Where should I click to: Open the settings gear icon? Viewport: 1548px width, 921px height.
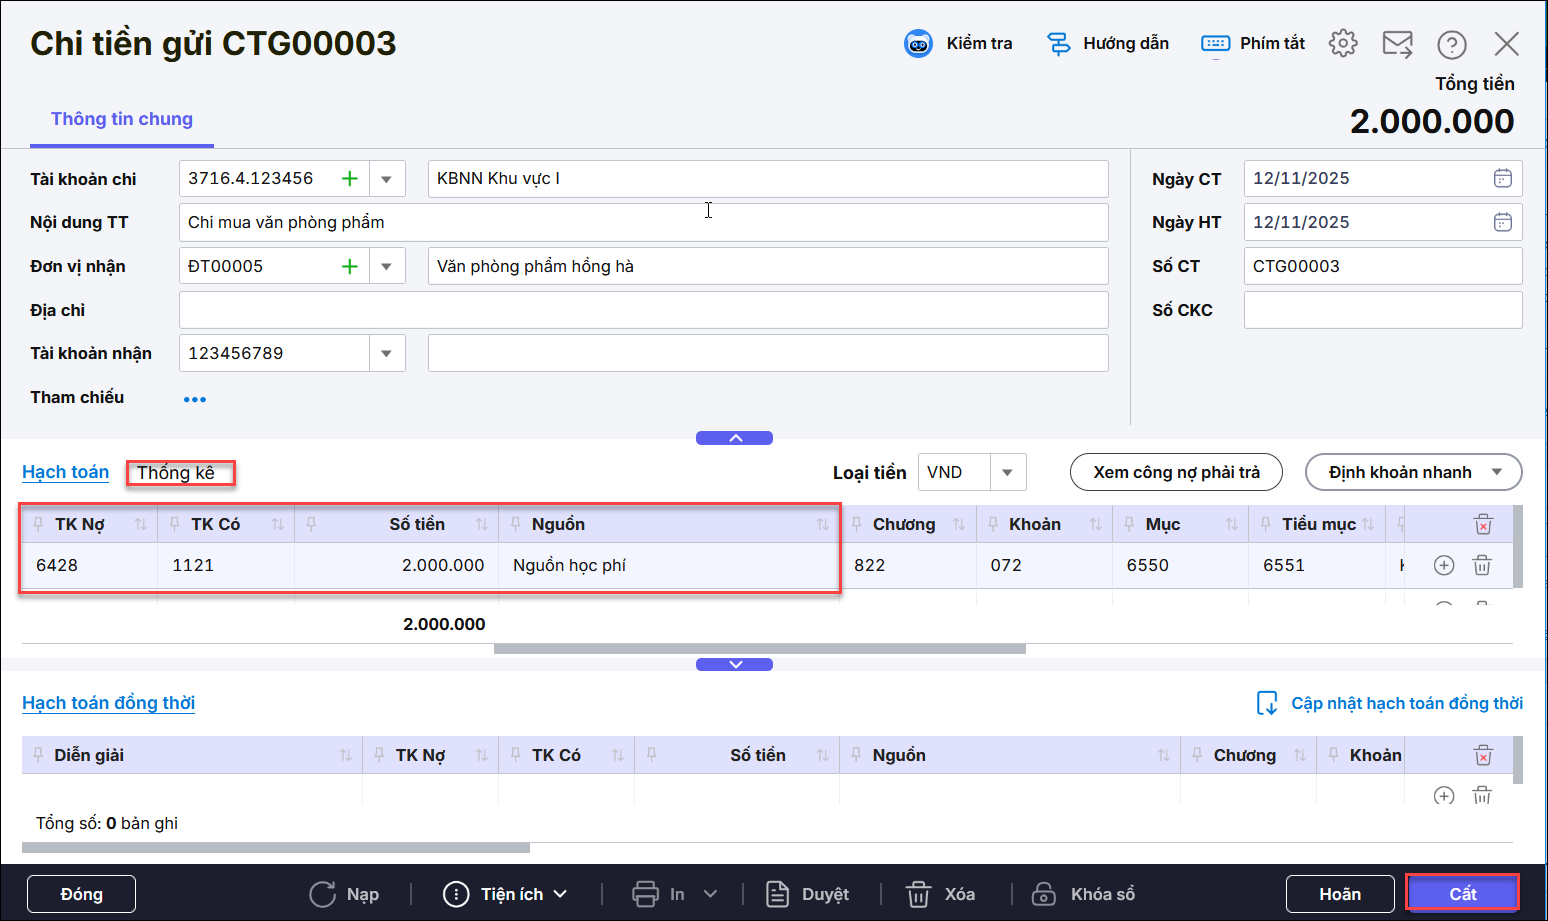[x=1343, y=43]
